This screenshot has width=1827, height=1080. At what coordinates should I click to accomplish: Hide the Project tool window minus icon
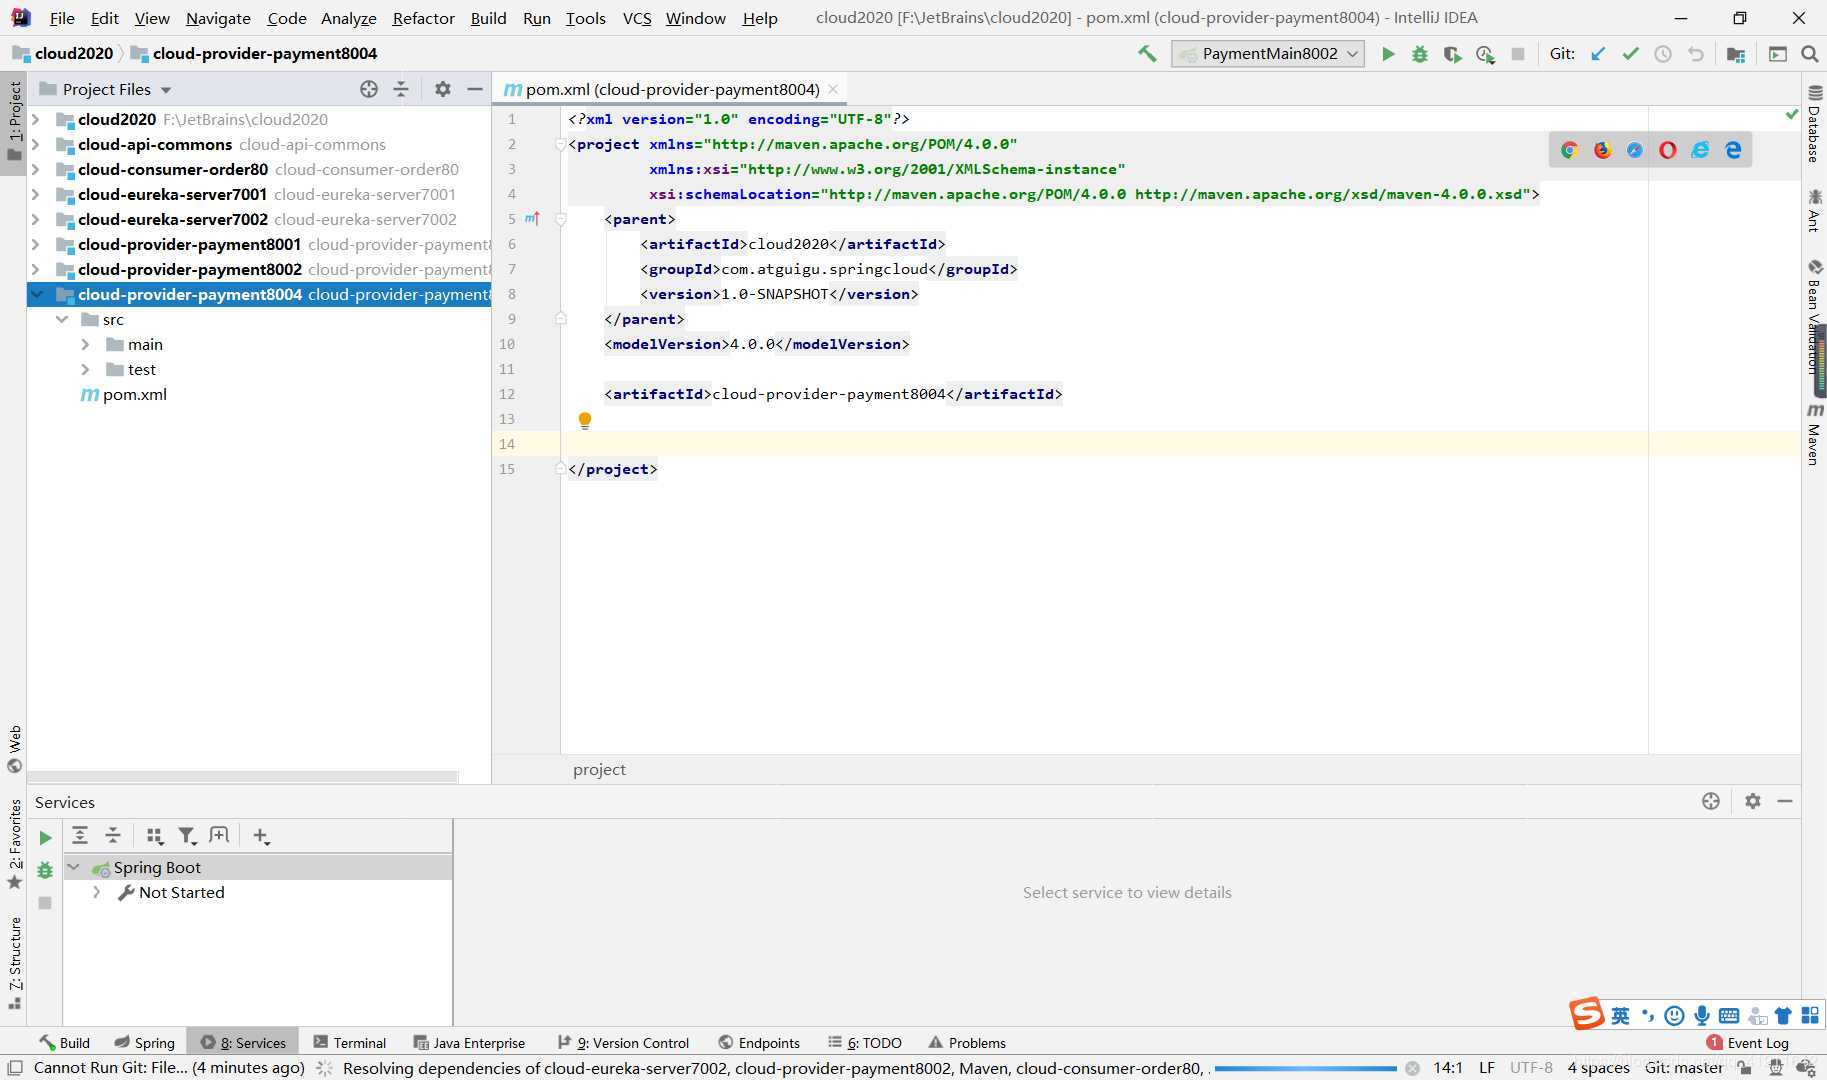click(x=475, y=89)
